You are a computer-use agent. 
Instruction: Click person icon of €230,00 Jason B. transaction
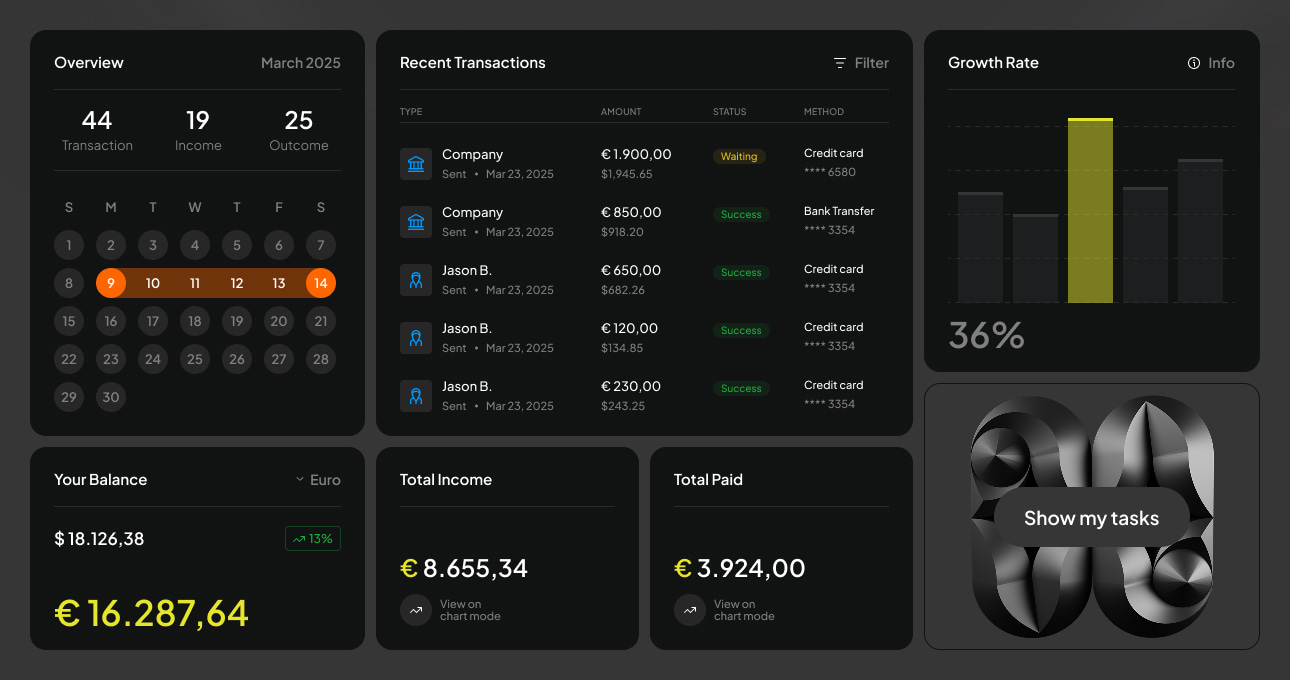416,396
